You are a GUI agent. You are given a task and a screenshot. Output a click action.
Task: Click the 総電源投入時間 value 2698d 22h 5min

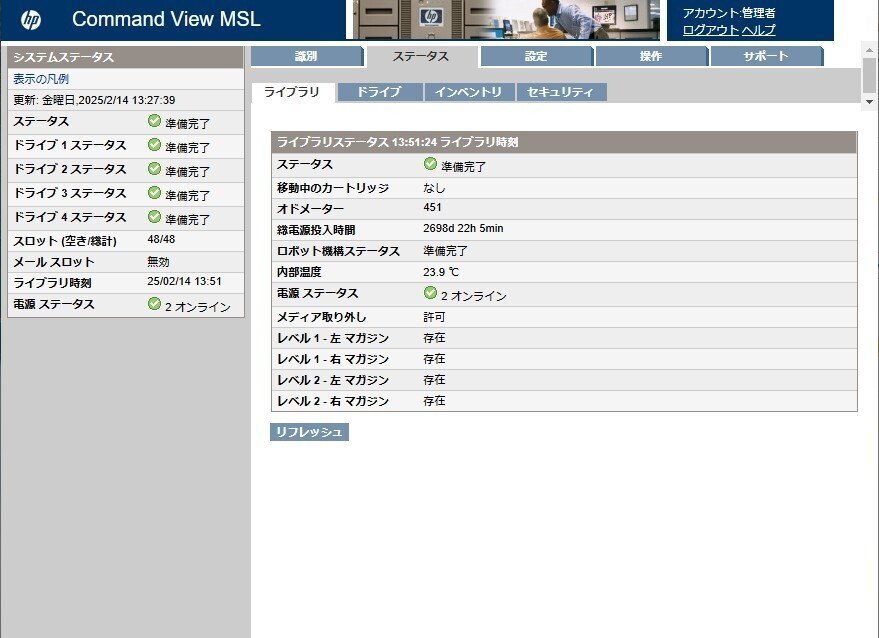[463, 229]
